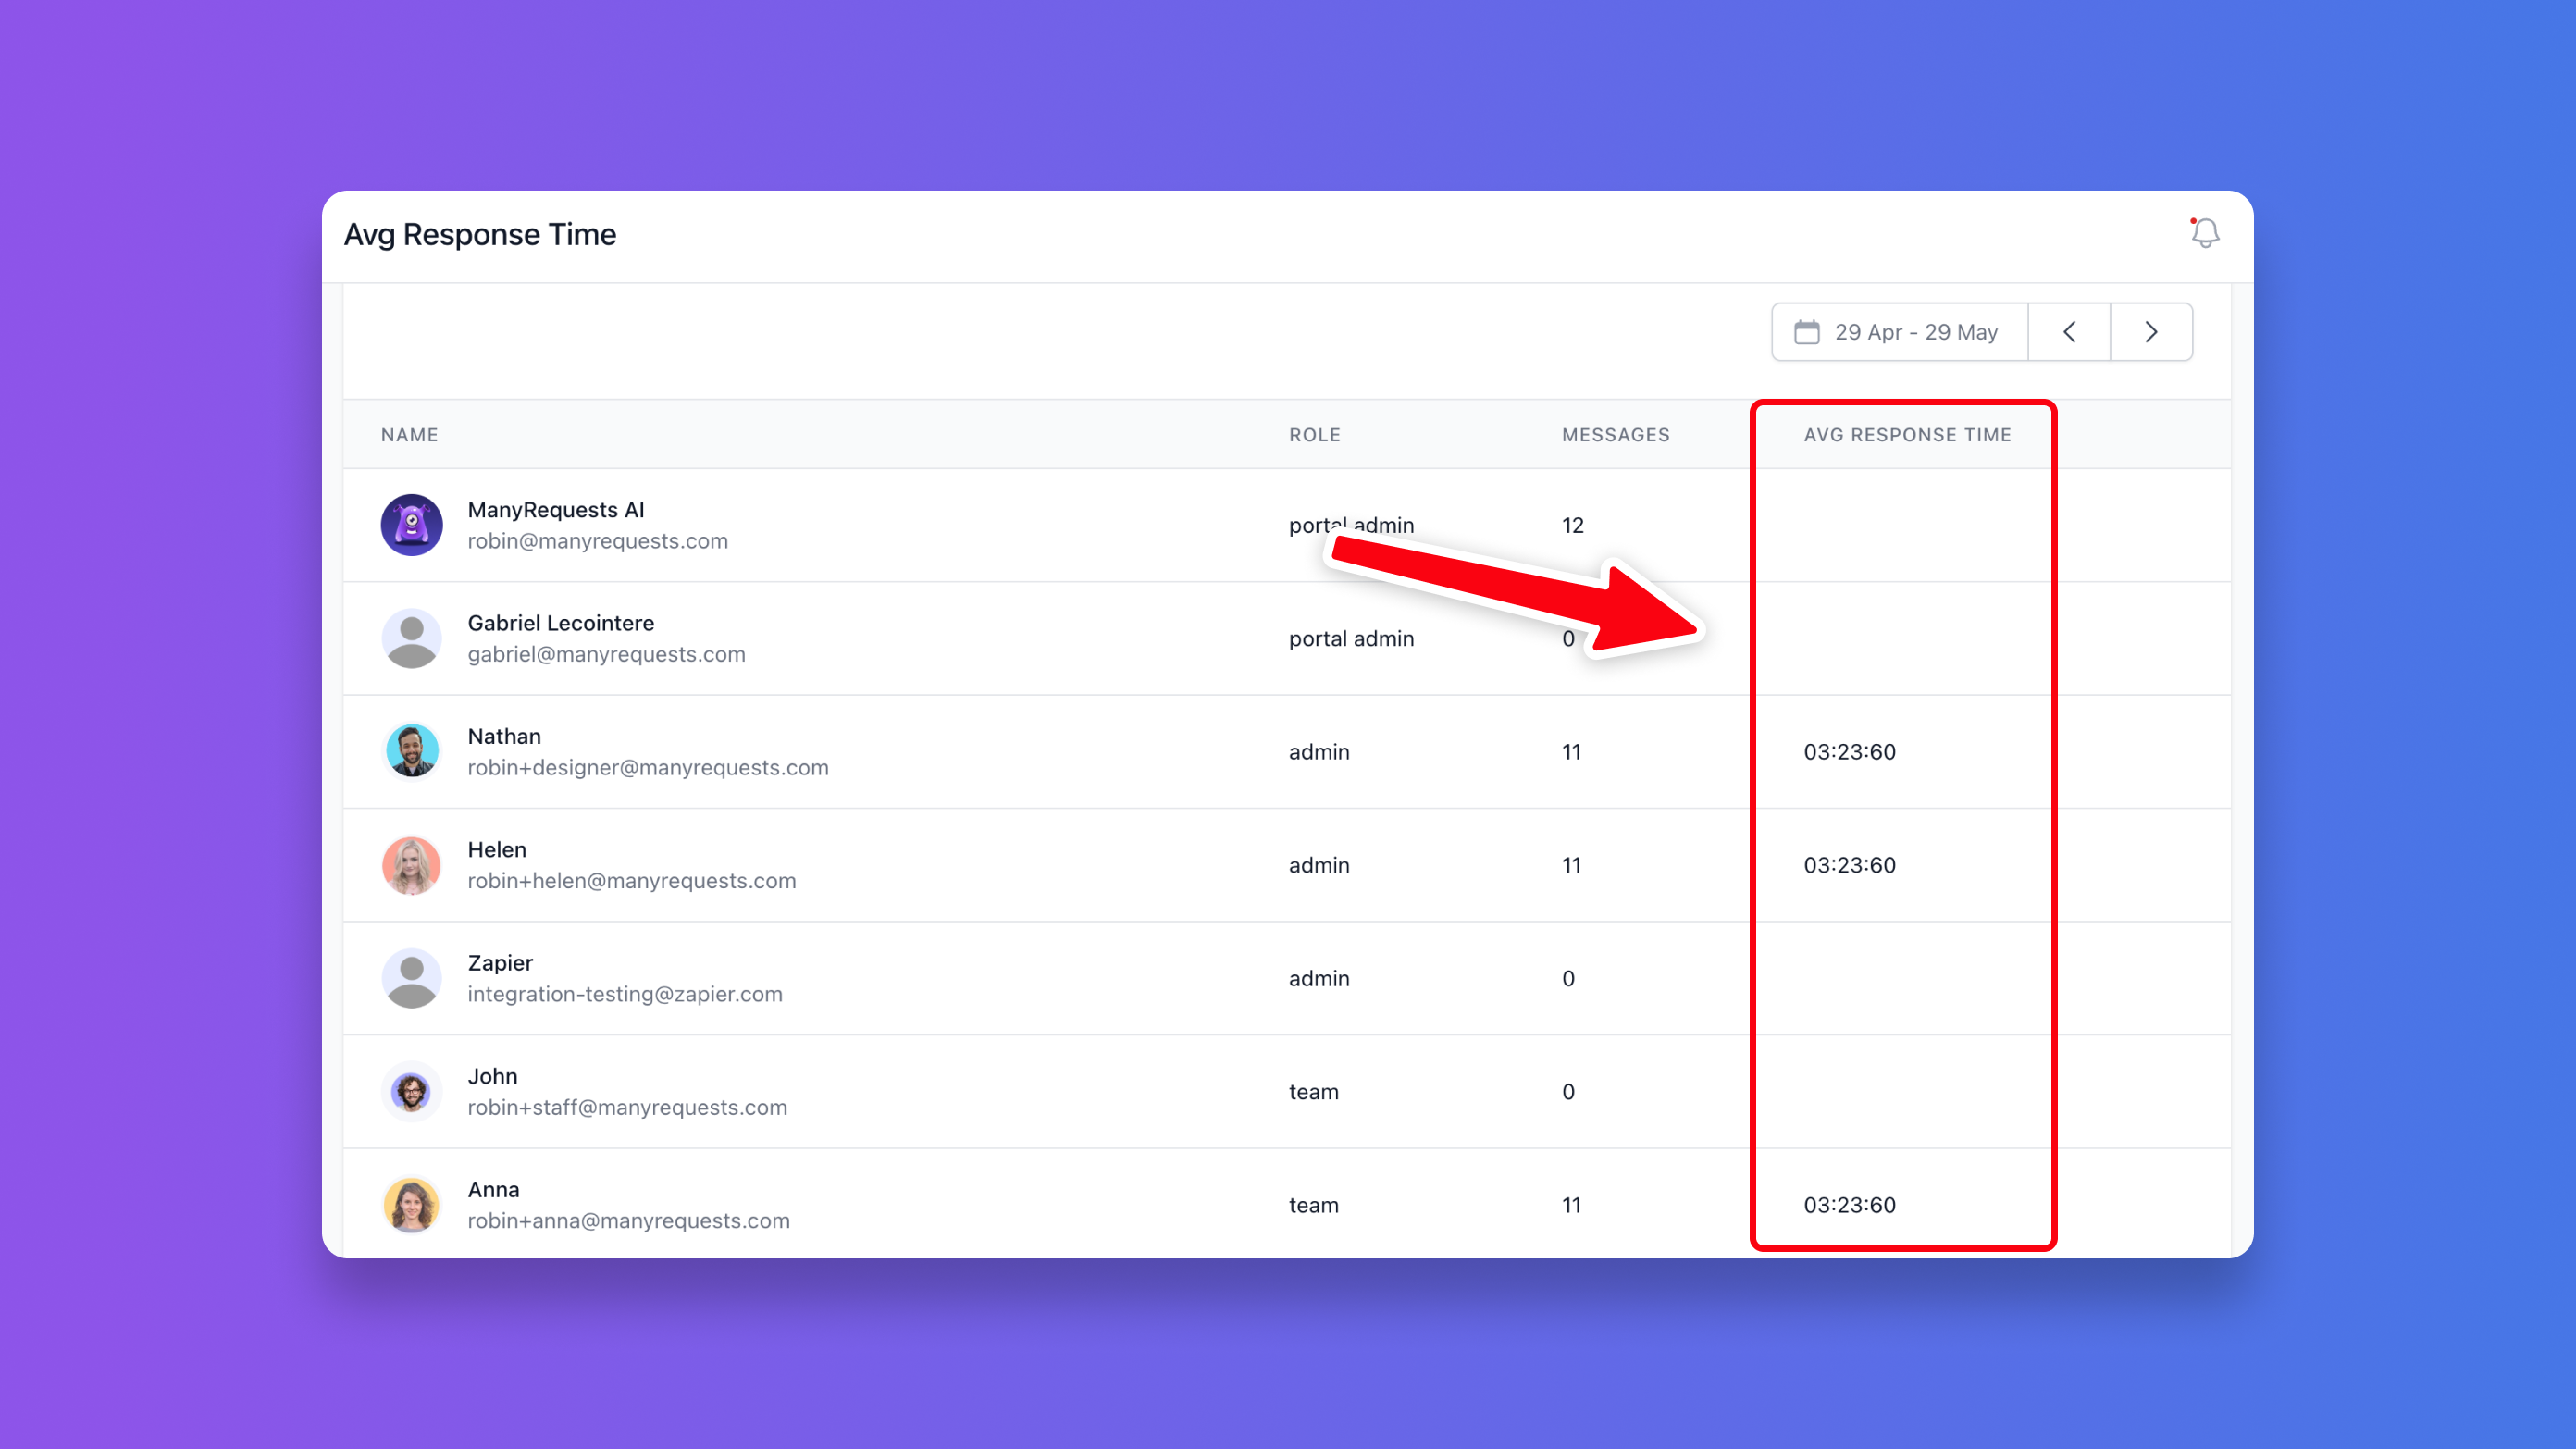This screenshot has width=2576, height=1449.
Task: Select email robin+staff@manyrequests.com
Action: pos(627,1107)
